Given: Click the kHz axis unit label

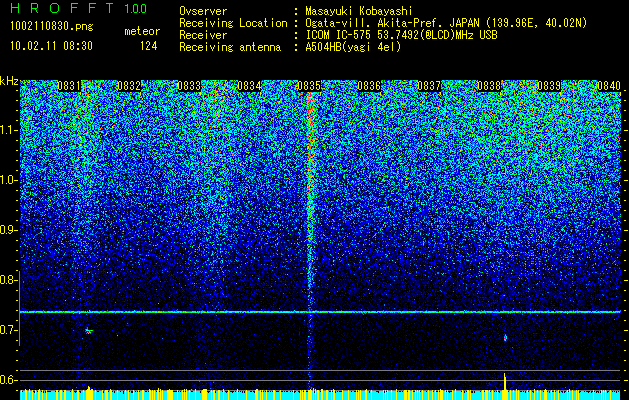Looking at the screenshot, I should pyautogui.click(x=9, y=81).
